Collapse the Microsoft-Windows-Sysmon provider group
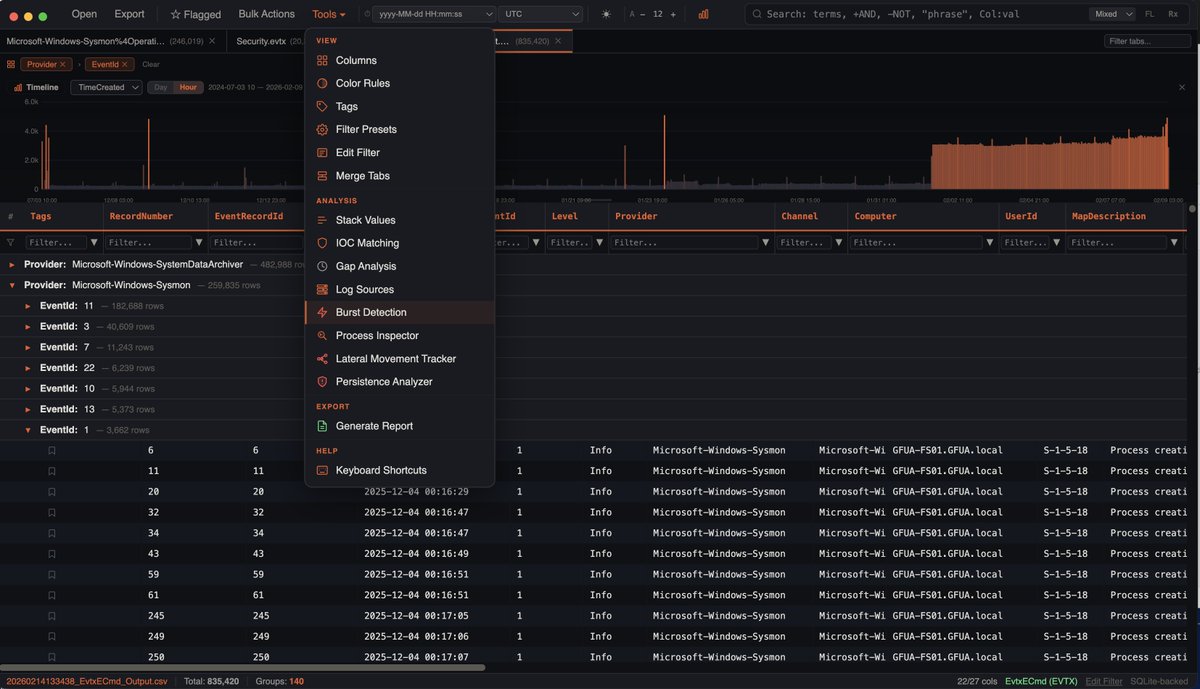The height and width of the screenshot is (689, 1200). [13, 285]
